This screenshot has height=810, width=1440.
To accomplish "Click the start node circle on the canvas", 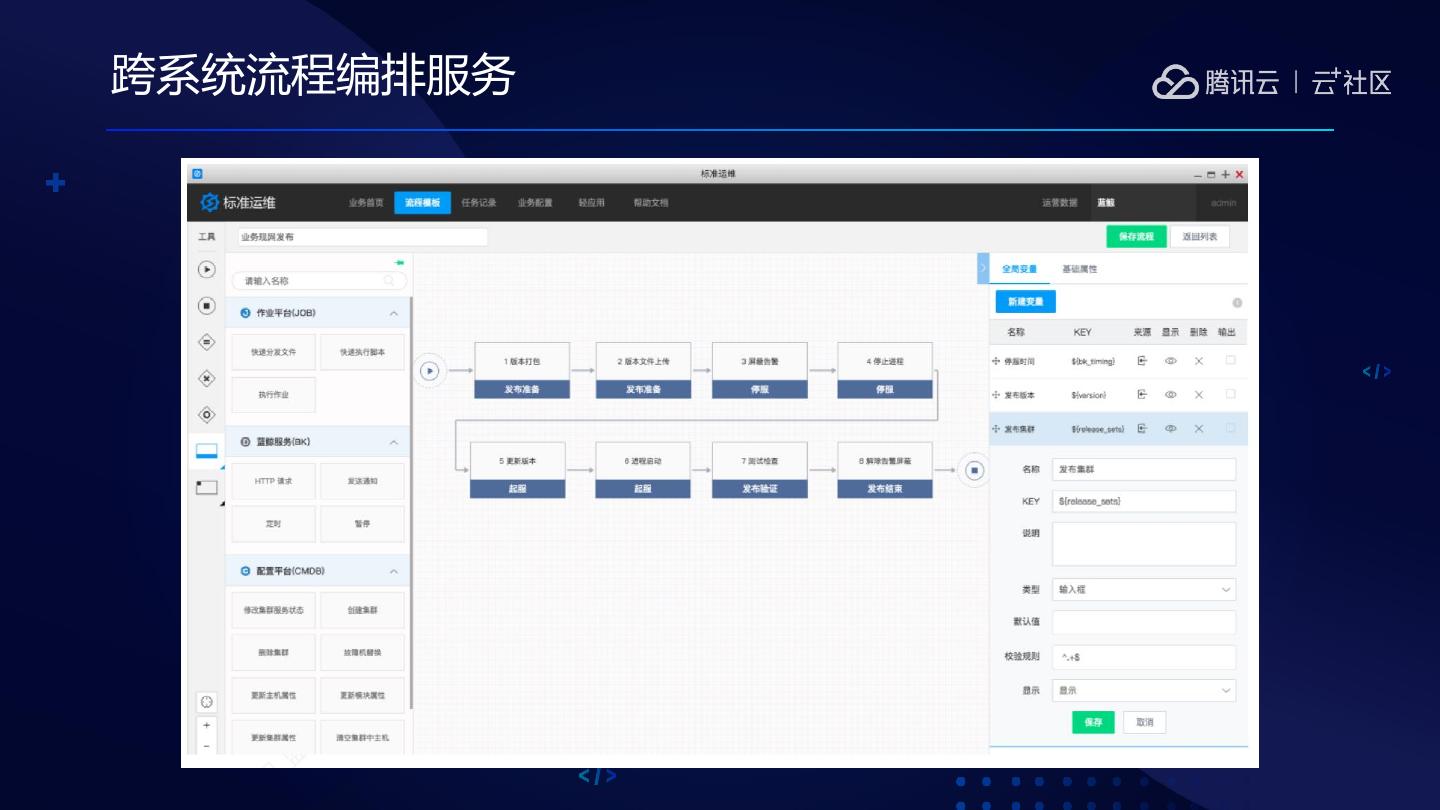I will pyautogui.click(x=430, y=370).
